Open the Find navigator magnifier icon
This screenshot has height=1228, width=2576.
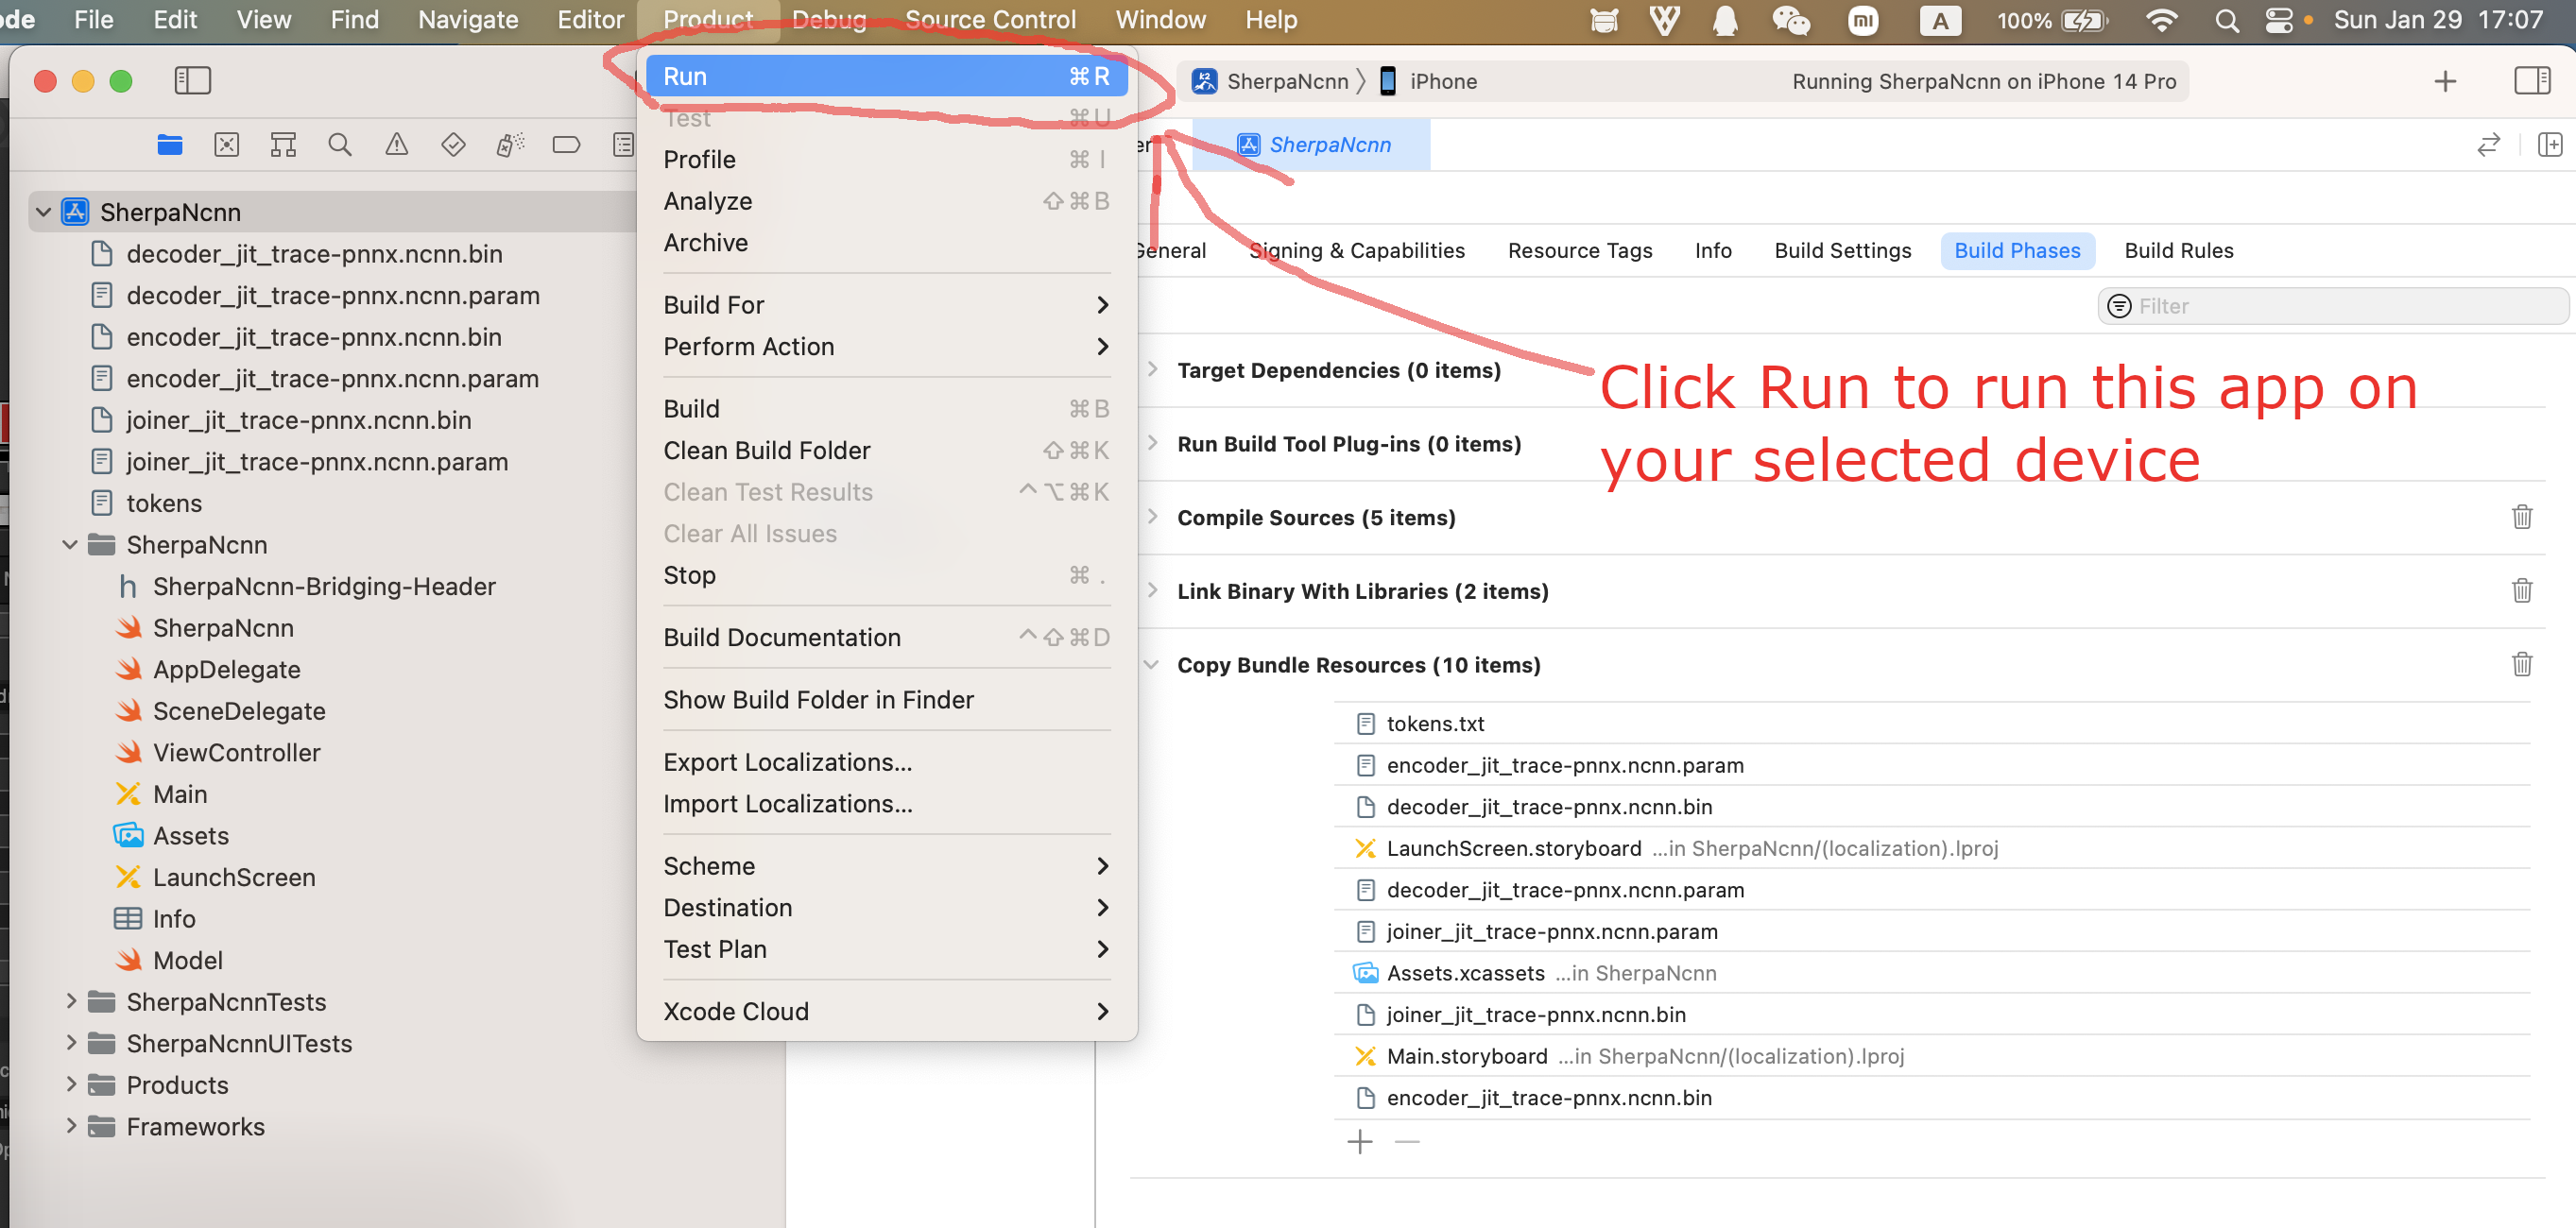[340, 145]
